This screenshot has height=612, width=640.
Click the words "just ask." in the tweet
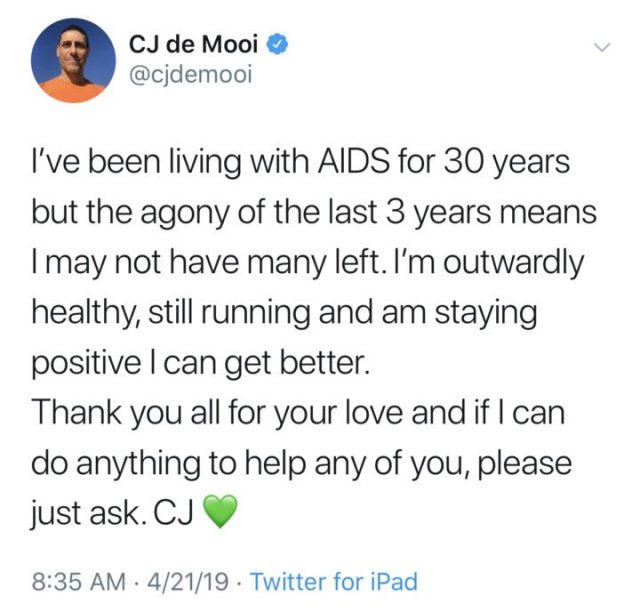tap(92, 513)
